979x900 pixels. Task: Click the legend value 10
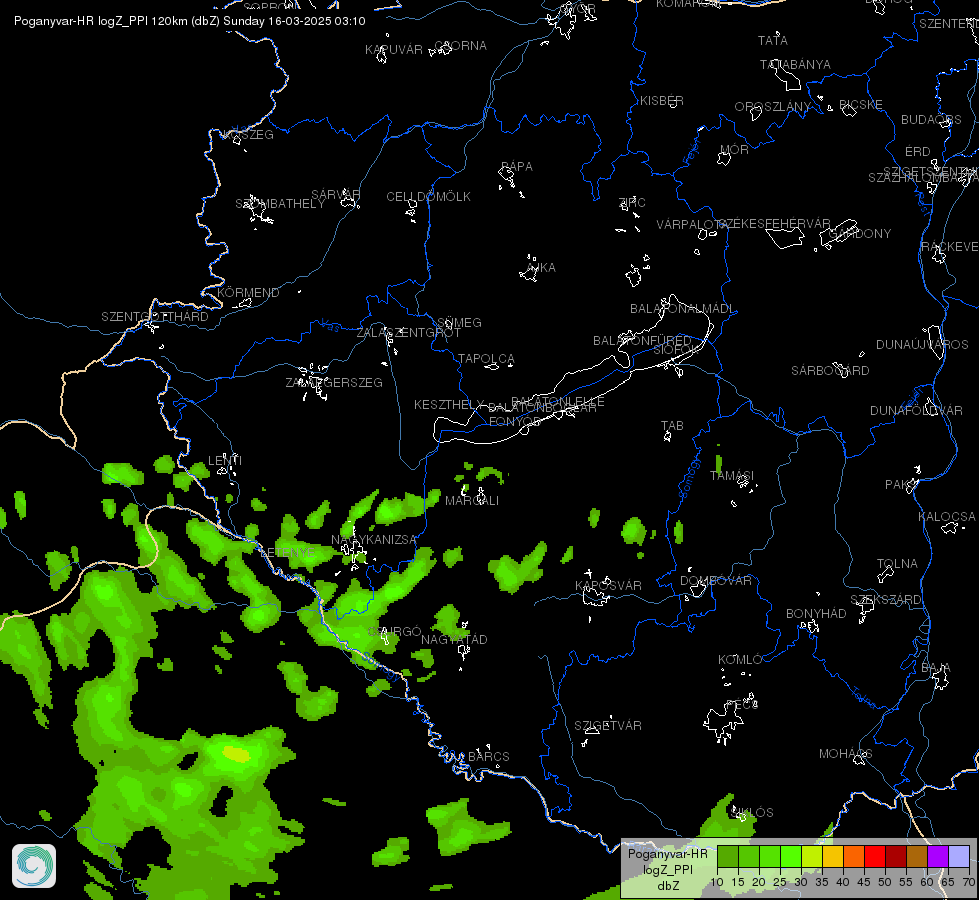point(717,883)
